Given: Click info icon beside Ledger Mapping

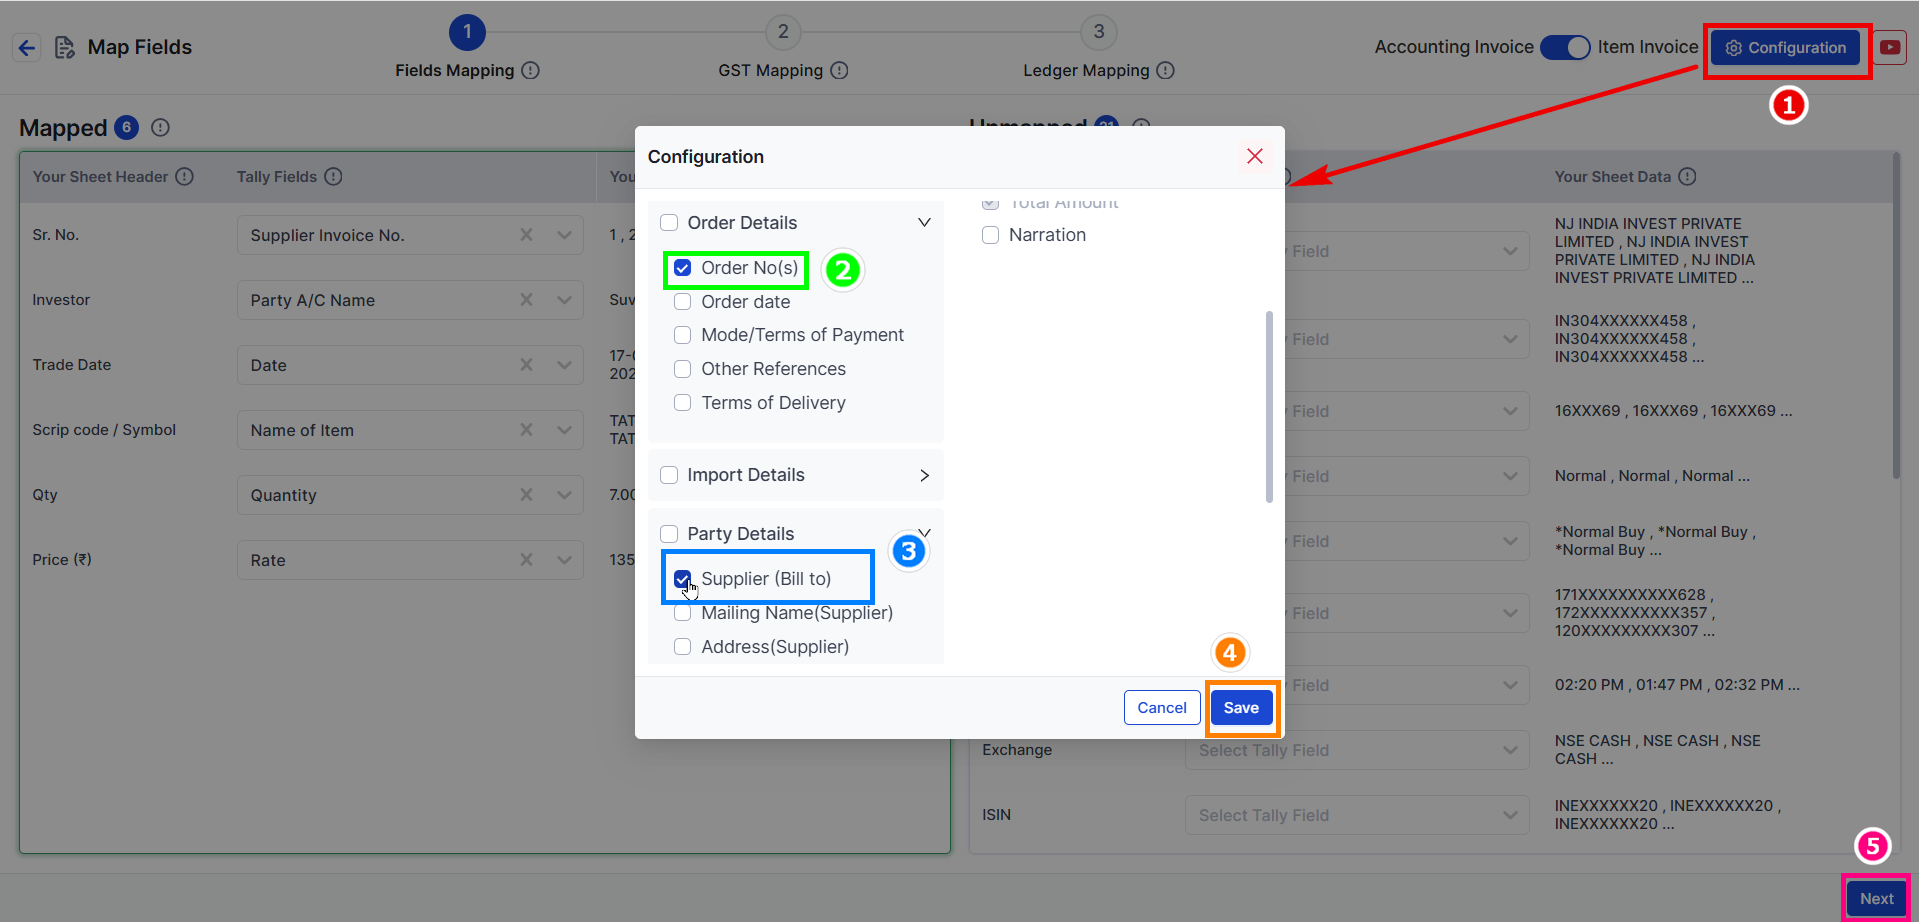Looking at the screenshot, I should (x=1165, y=70).
